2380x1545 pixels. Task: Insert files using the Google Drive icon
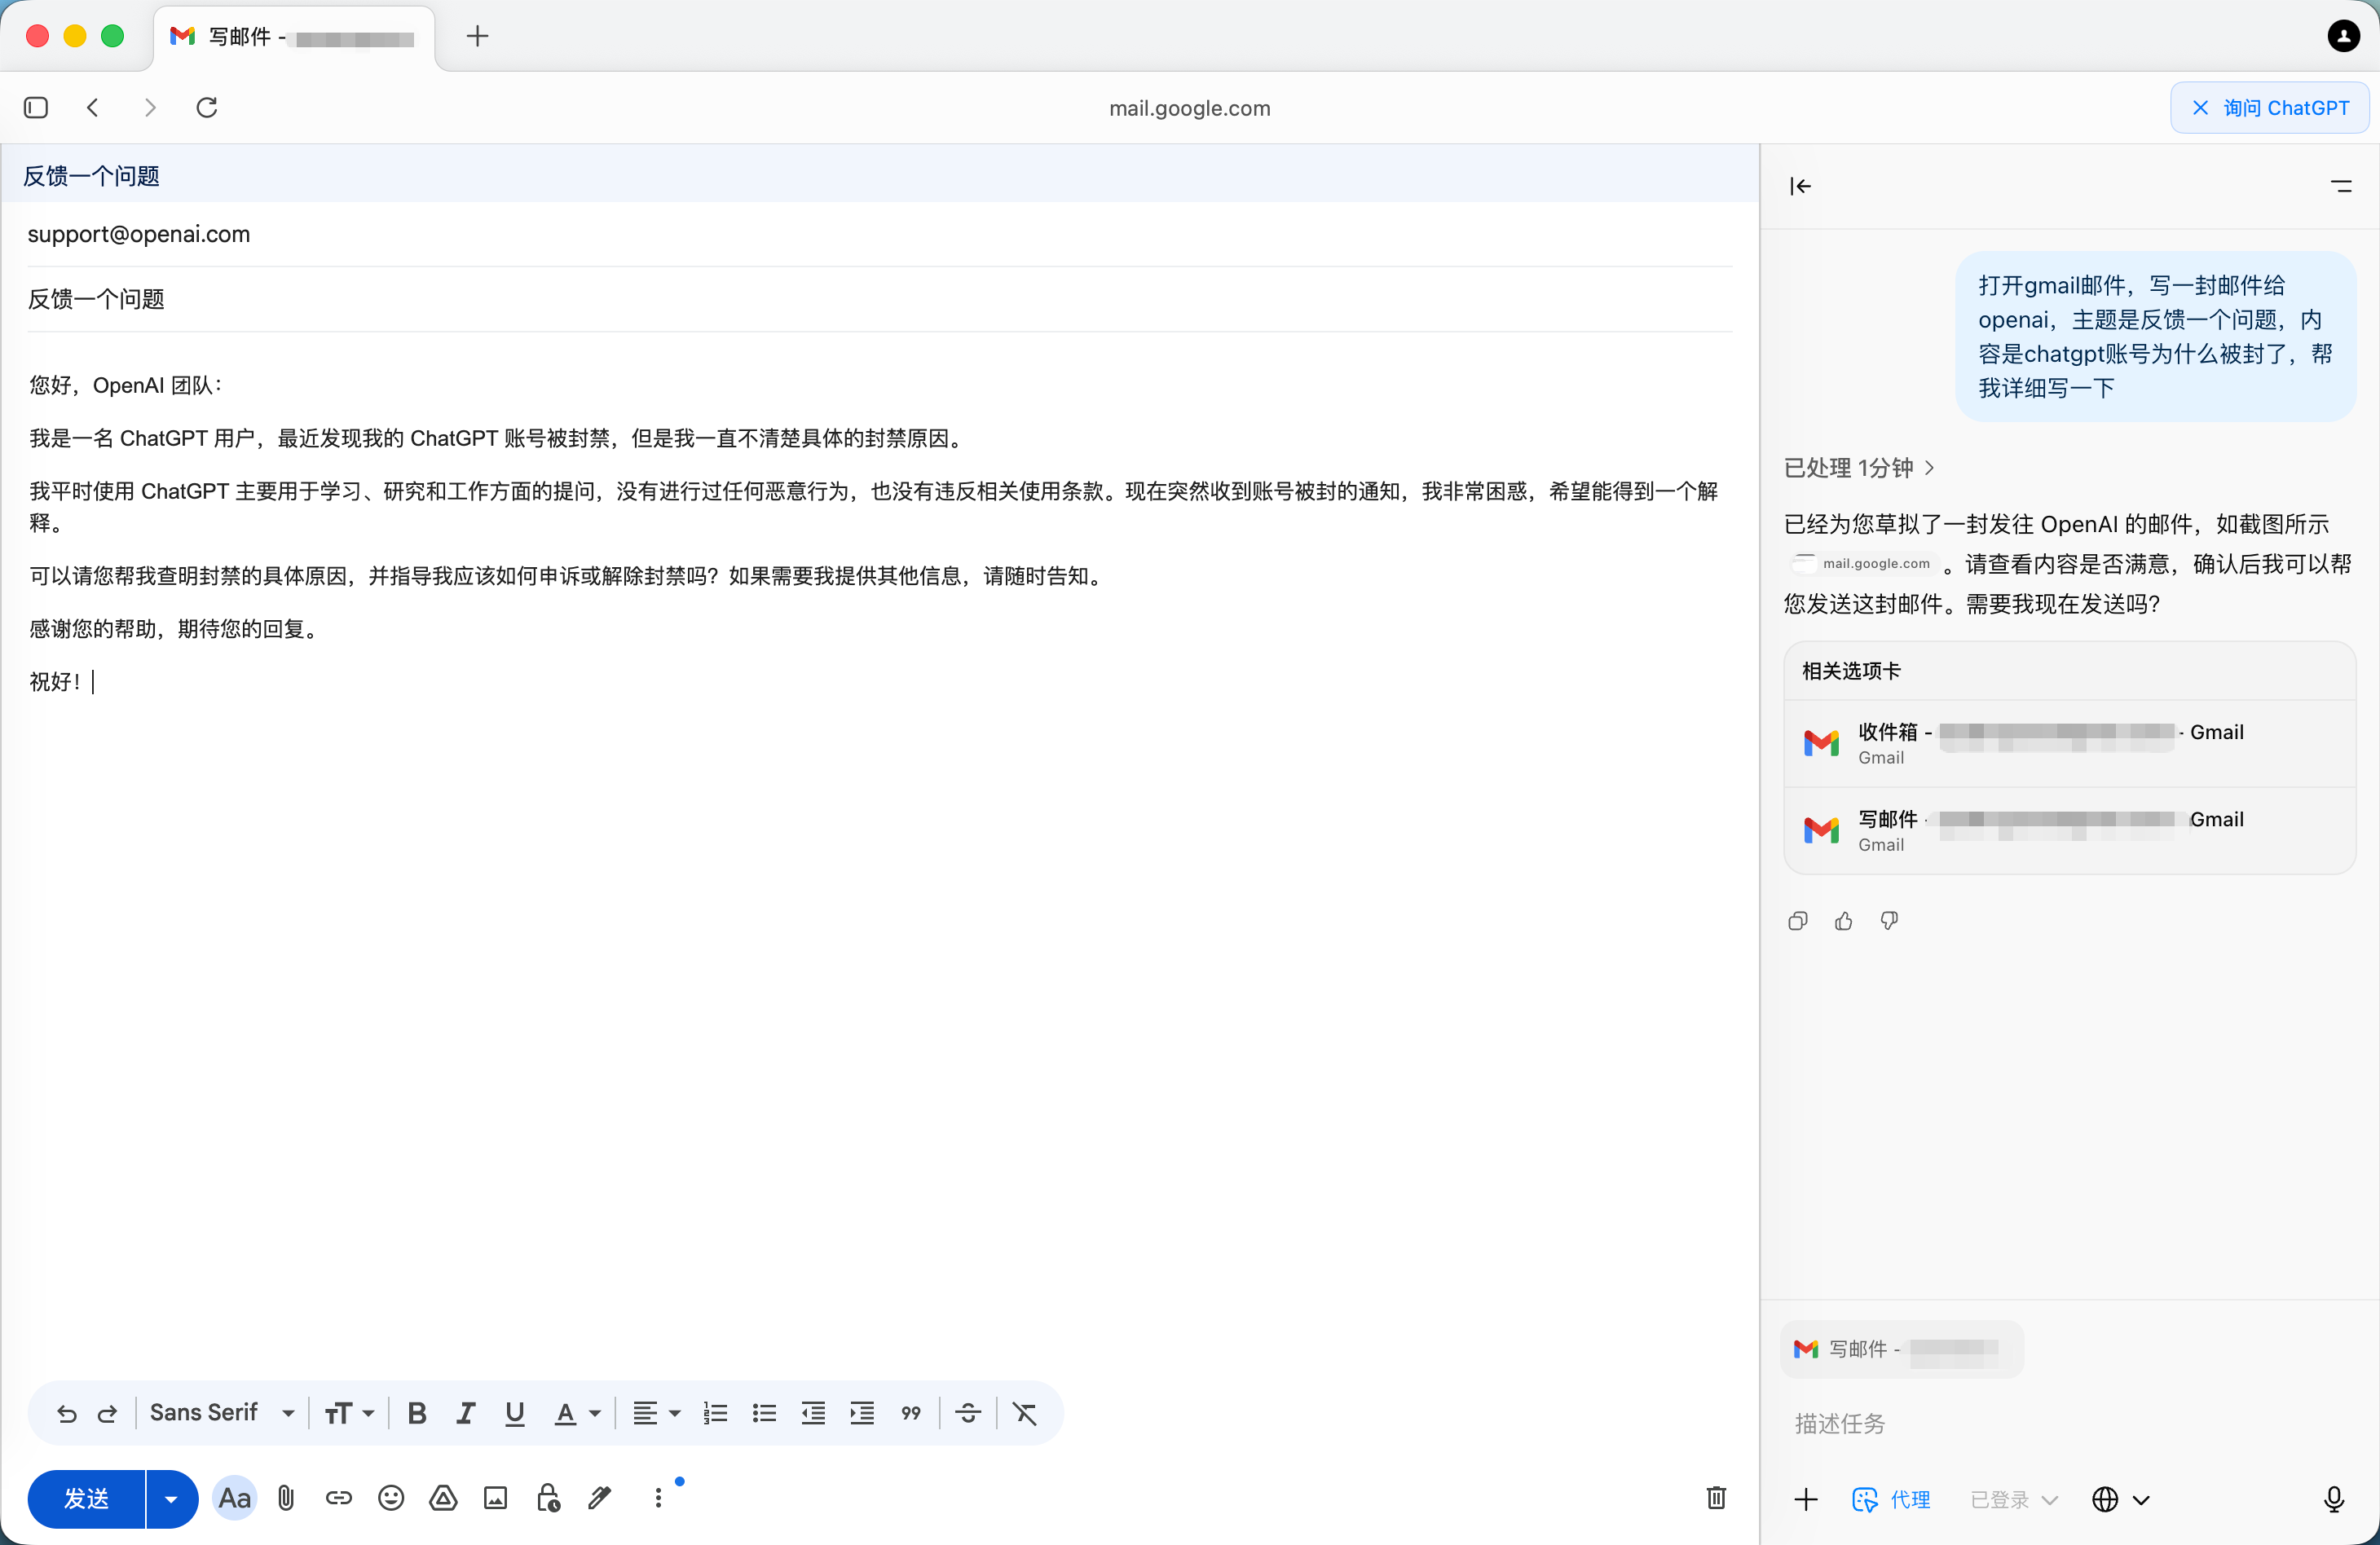(x=443, y=1497)
